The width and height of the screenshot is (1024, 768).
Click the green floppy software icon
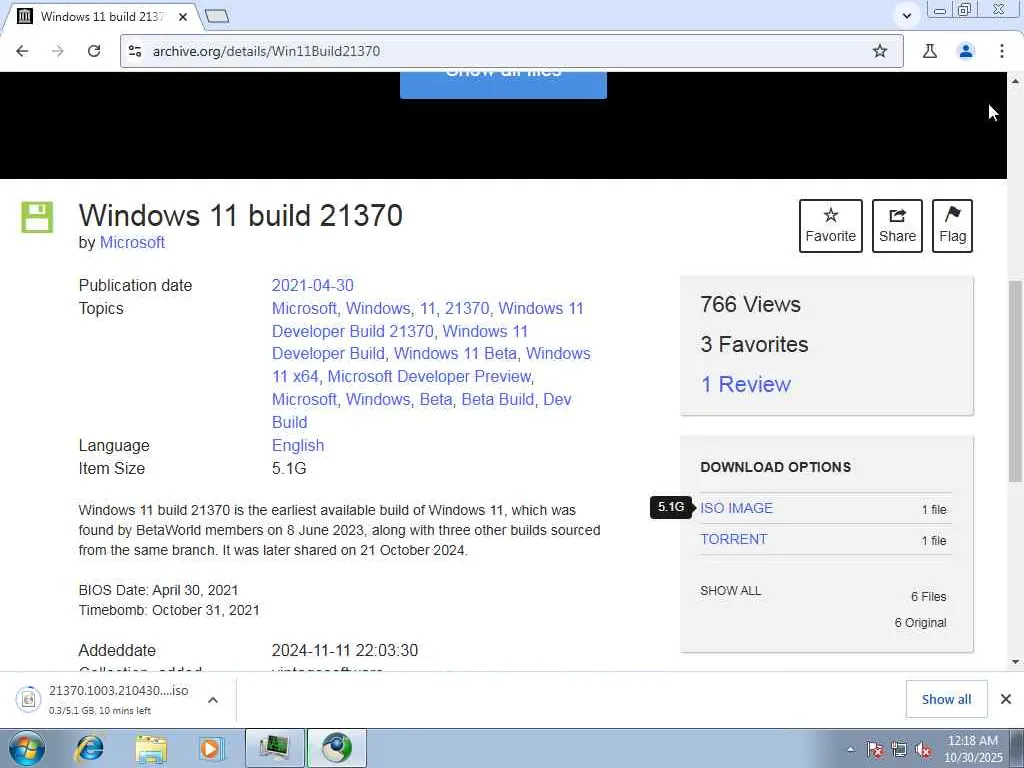(x=37, y=217)
